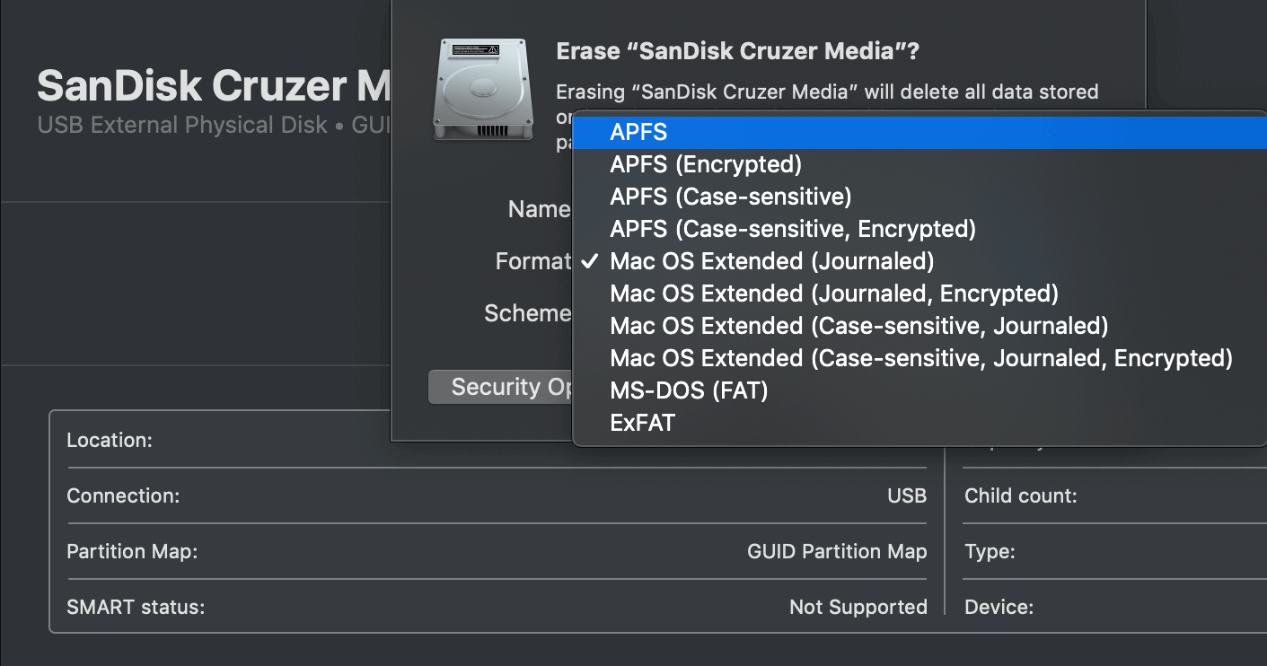Choose MS-DOS (FAT) format
The width and height of the screenshot is (1267, 666).
[688, 390]
